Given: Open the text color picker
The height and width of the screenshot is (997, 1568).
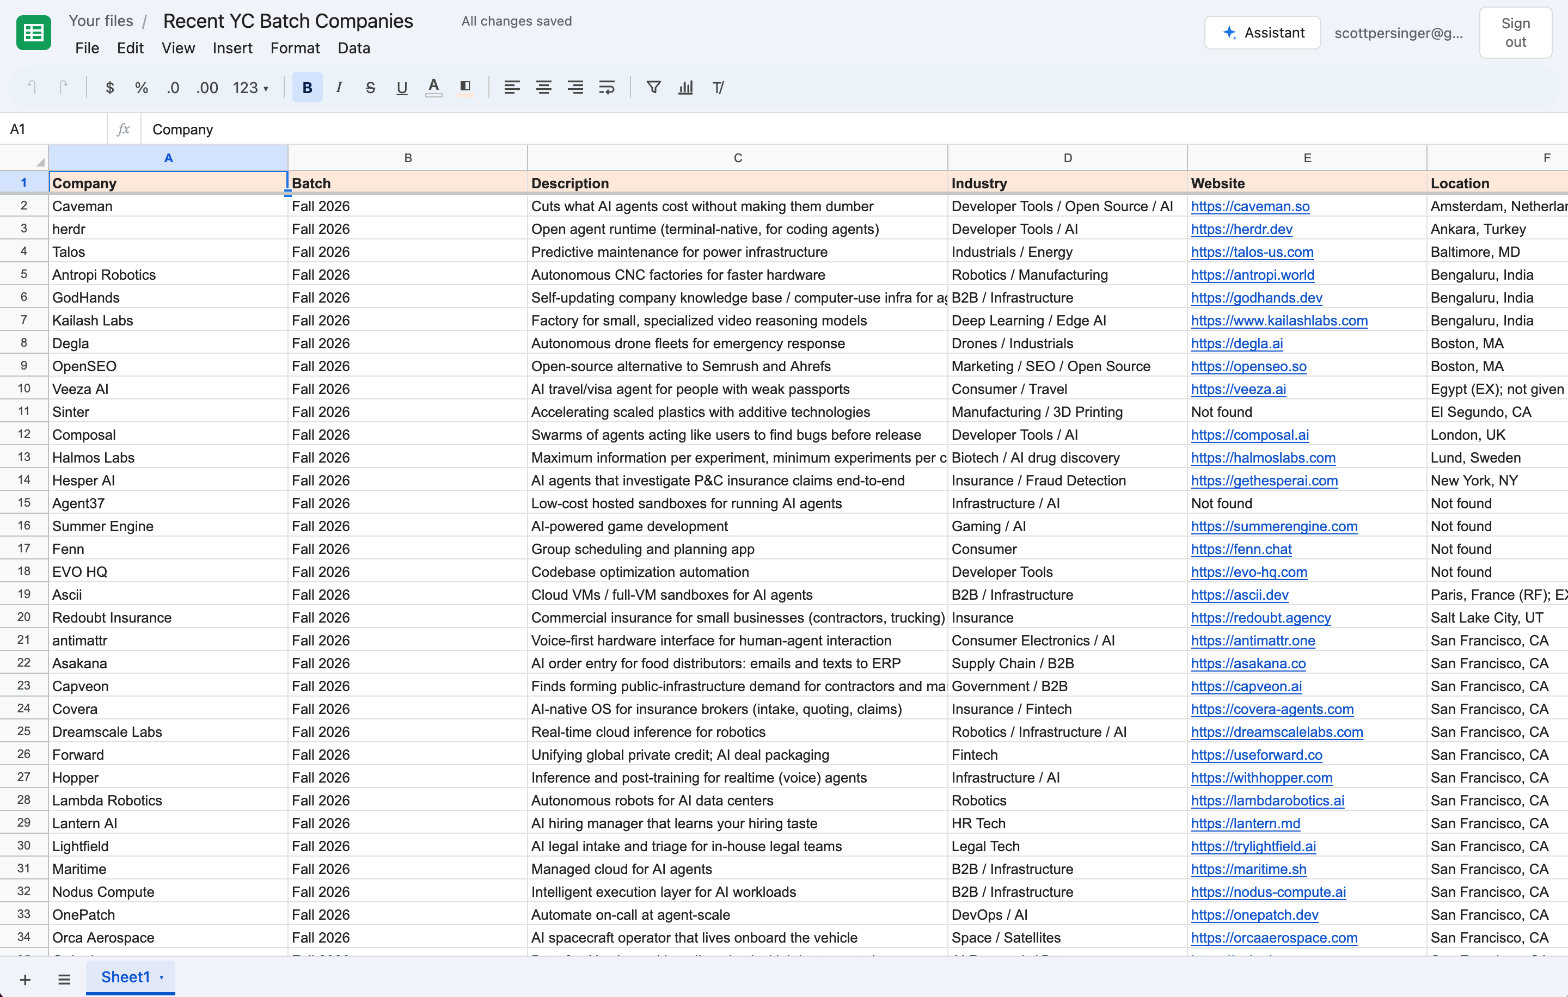Looking at the screenshot, I should [434, 88].
